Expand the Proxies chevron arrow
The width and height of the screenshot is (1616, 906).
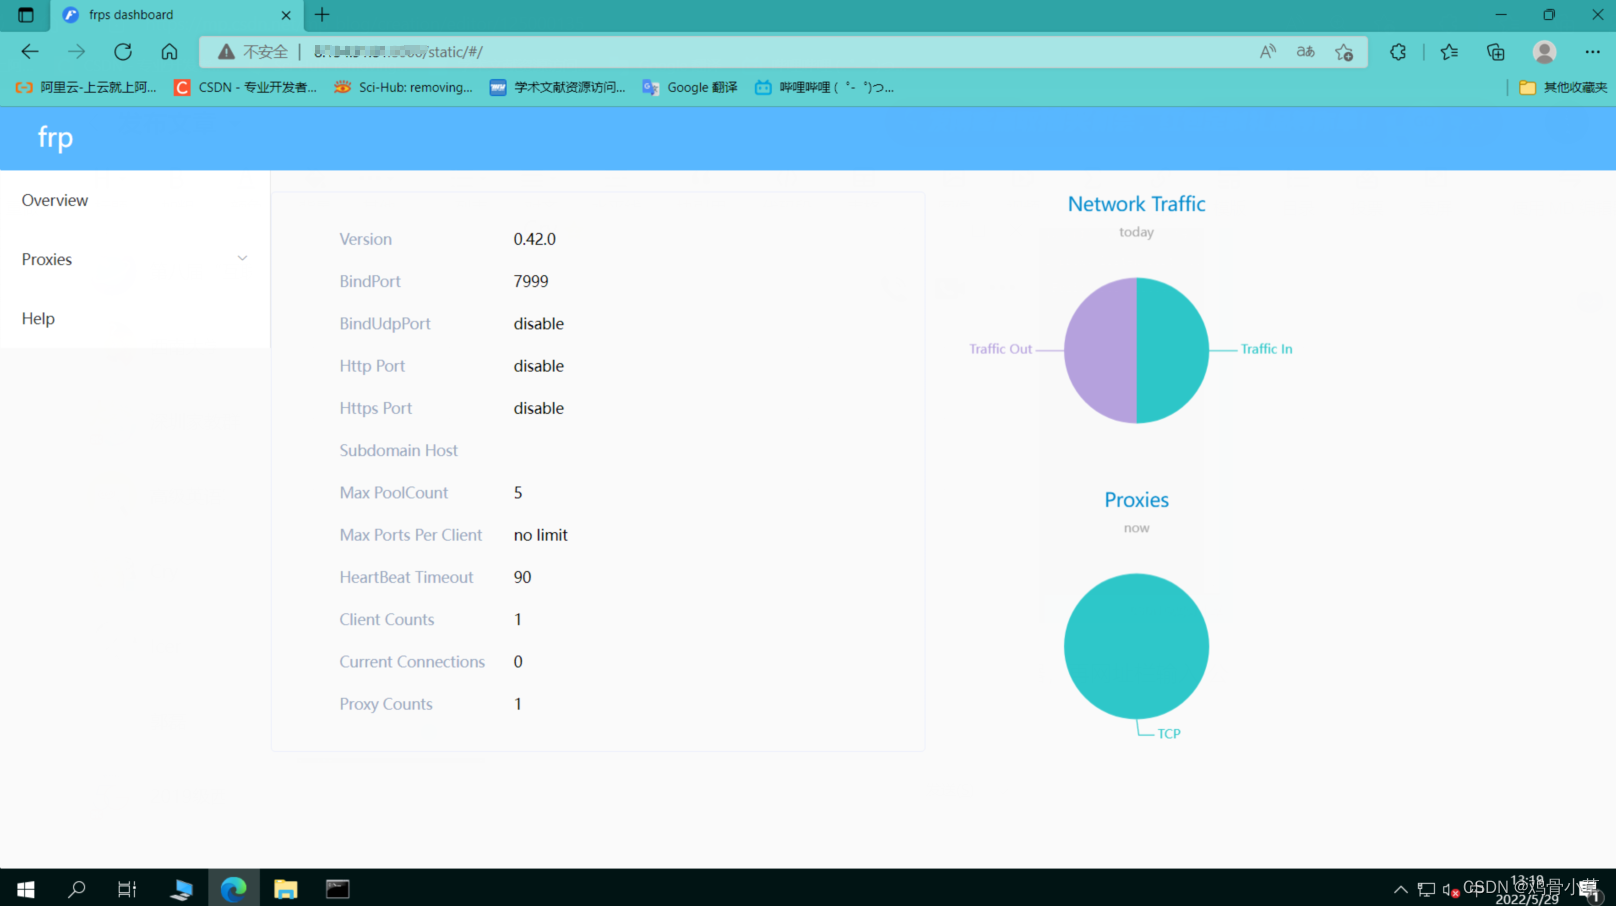[242, 259]
